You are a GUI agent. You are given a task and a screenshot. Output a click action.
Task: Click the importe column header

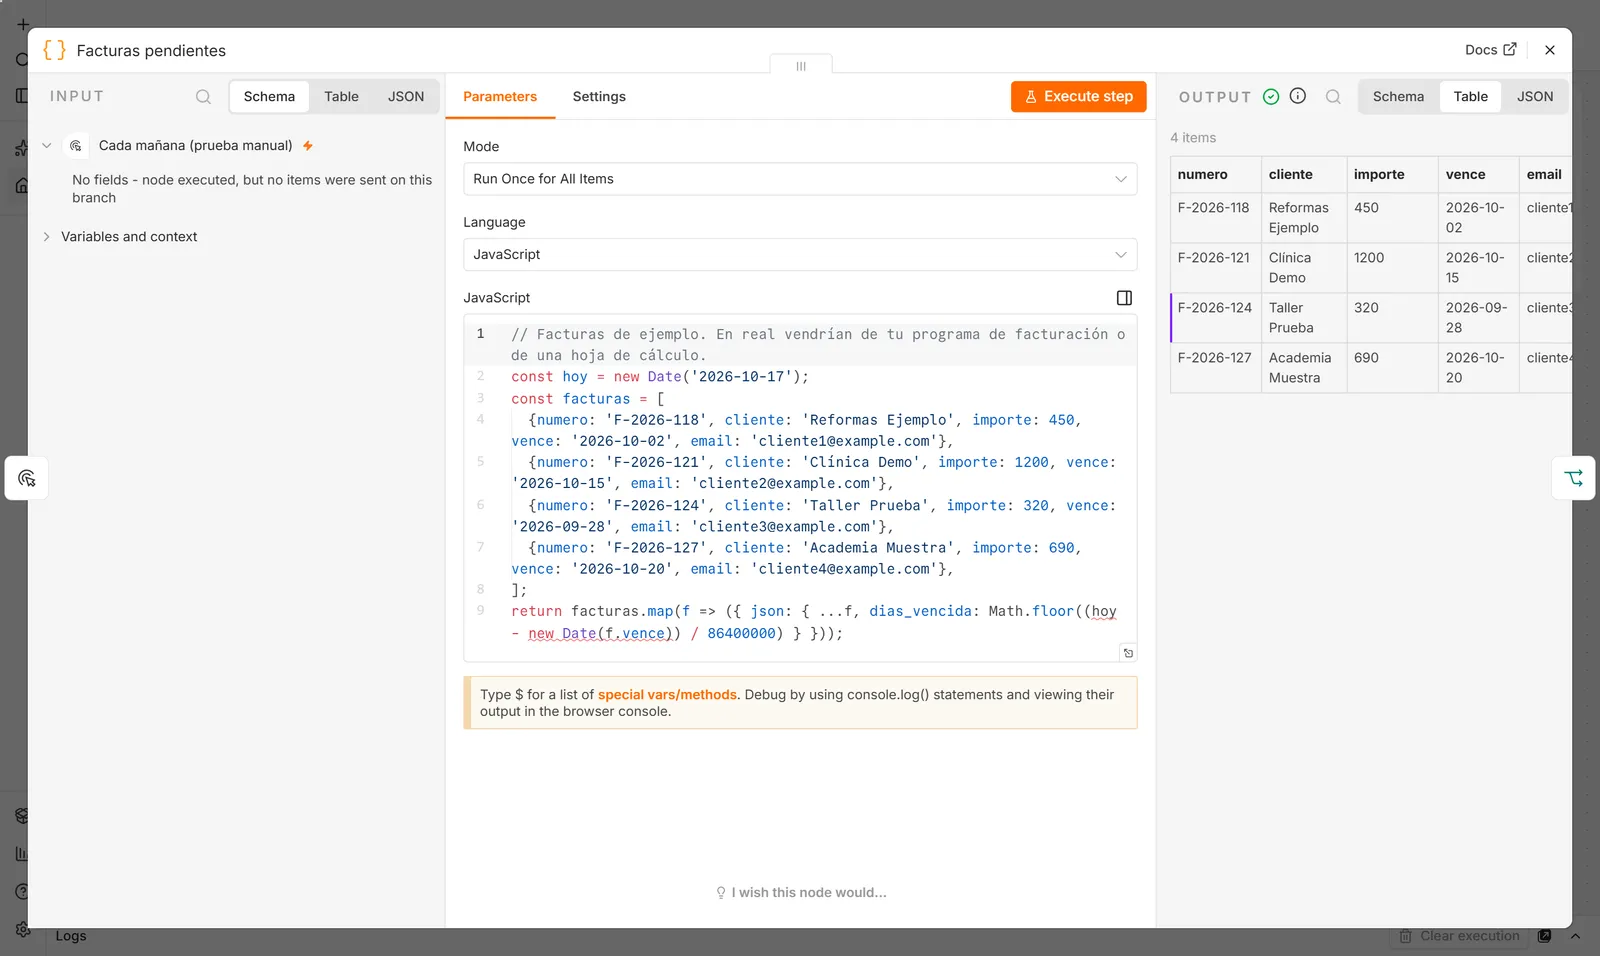pos(1392,175)
